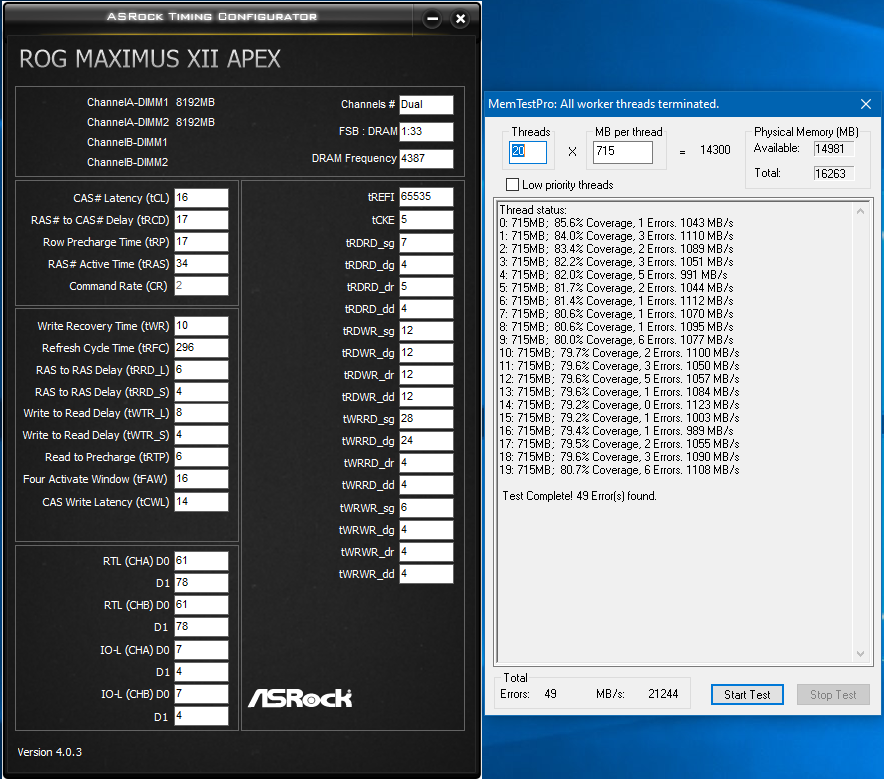Screen dimensions: 884x779
Task: Enable Low priority threads checkbox
Action: [x=512, y=185]
